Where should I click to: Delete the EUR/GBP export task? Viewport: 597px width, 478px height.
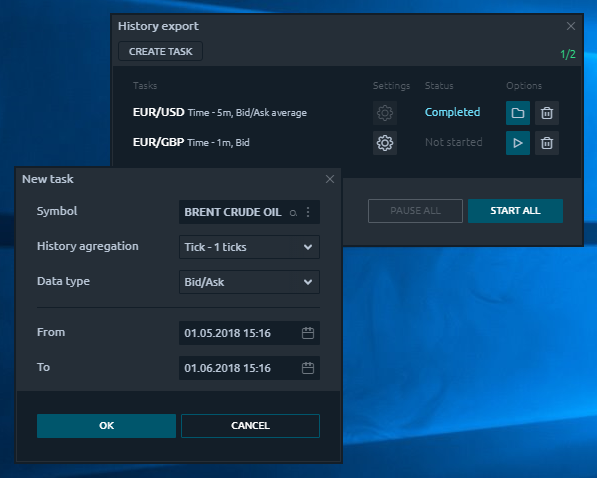click(x=547, y=143)
